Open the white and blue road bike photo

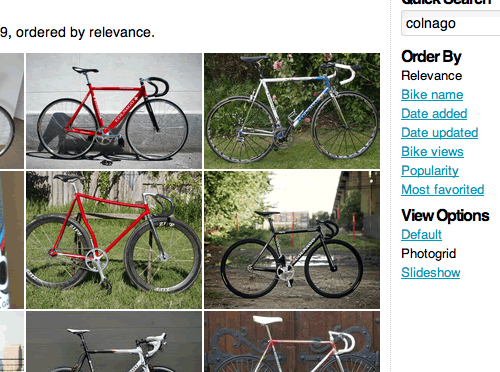point(292,111)
